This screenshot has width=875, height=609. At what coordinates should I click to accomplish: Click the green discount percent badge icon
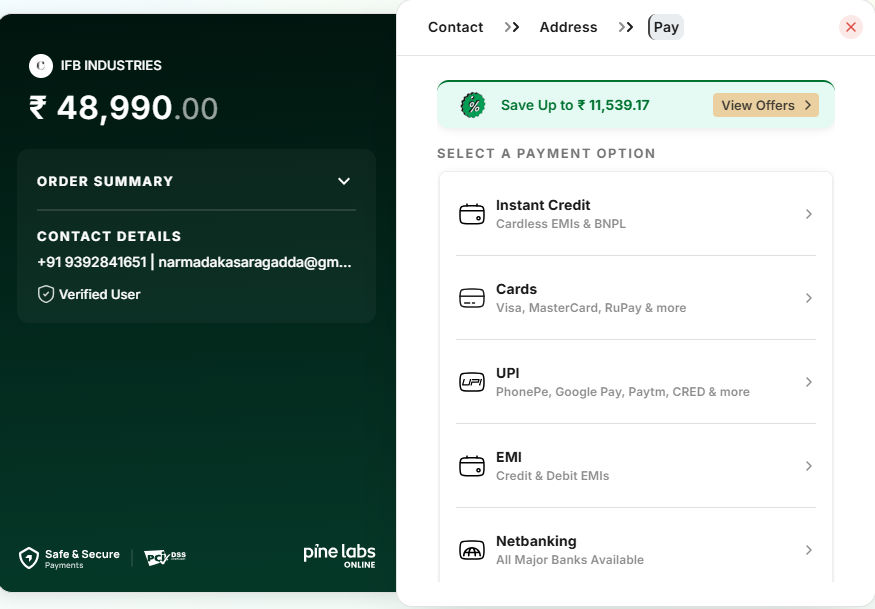[472, 105]
